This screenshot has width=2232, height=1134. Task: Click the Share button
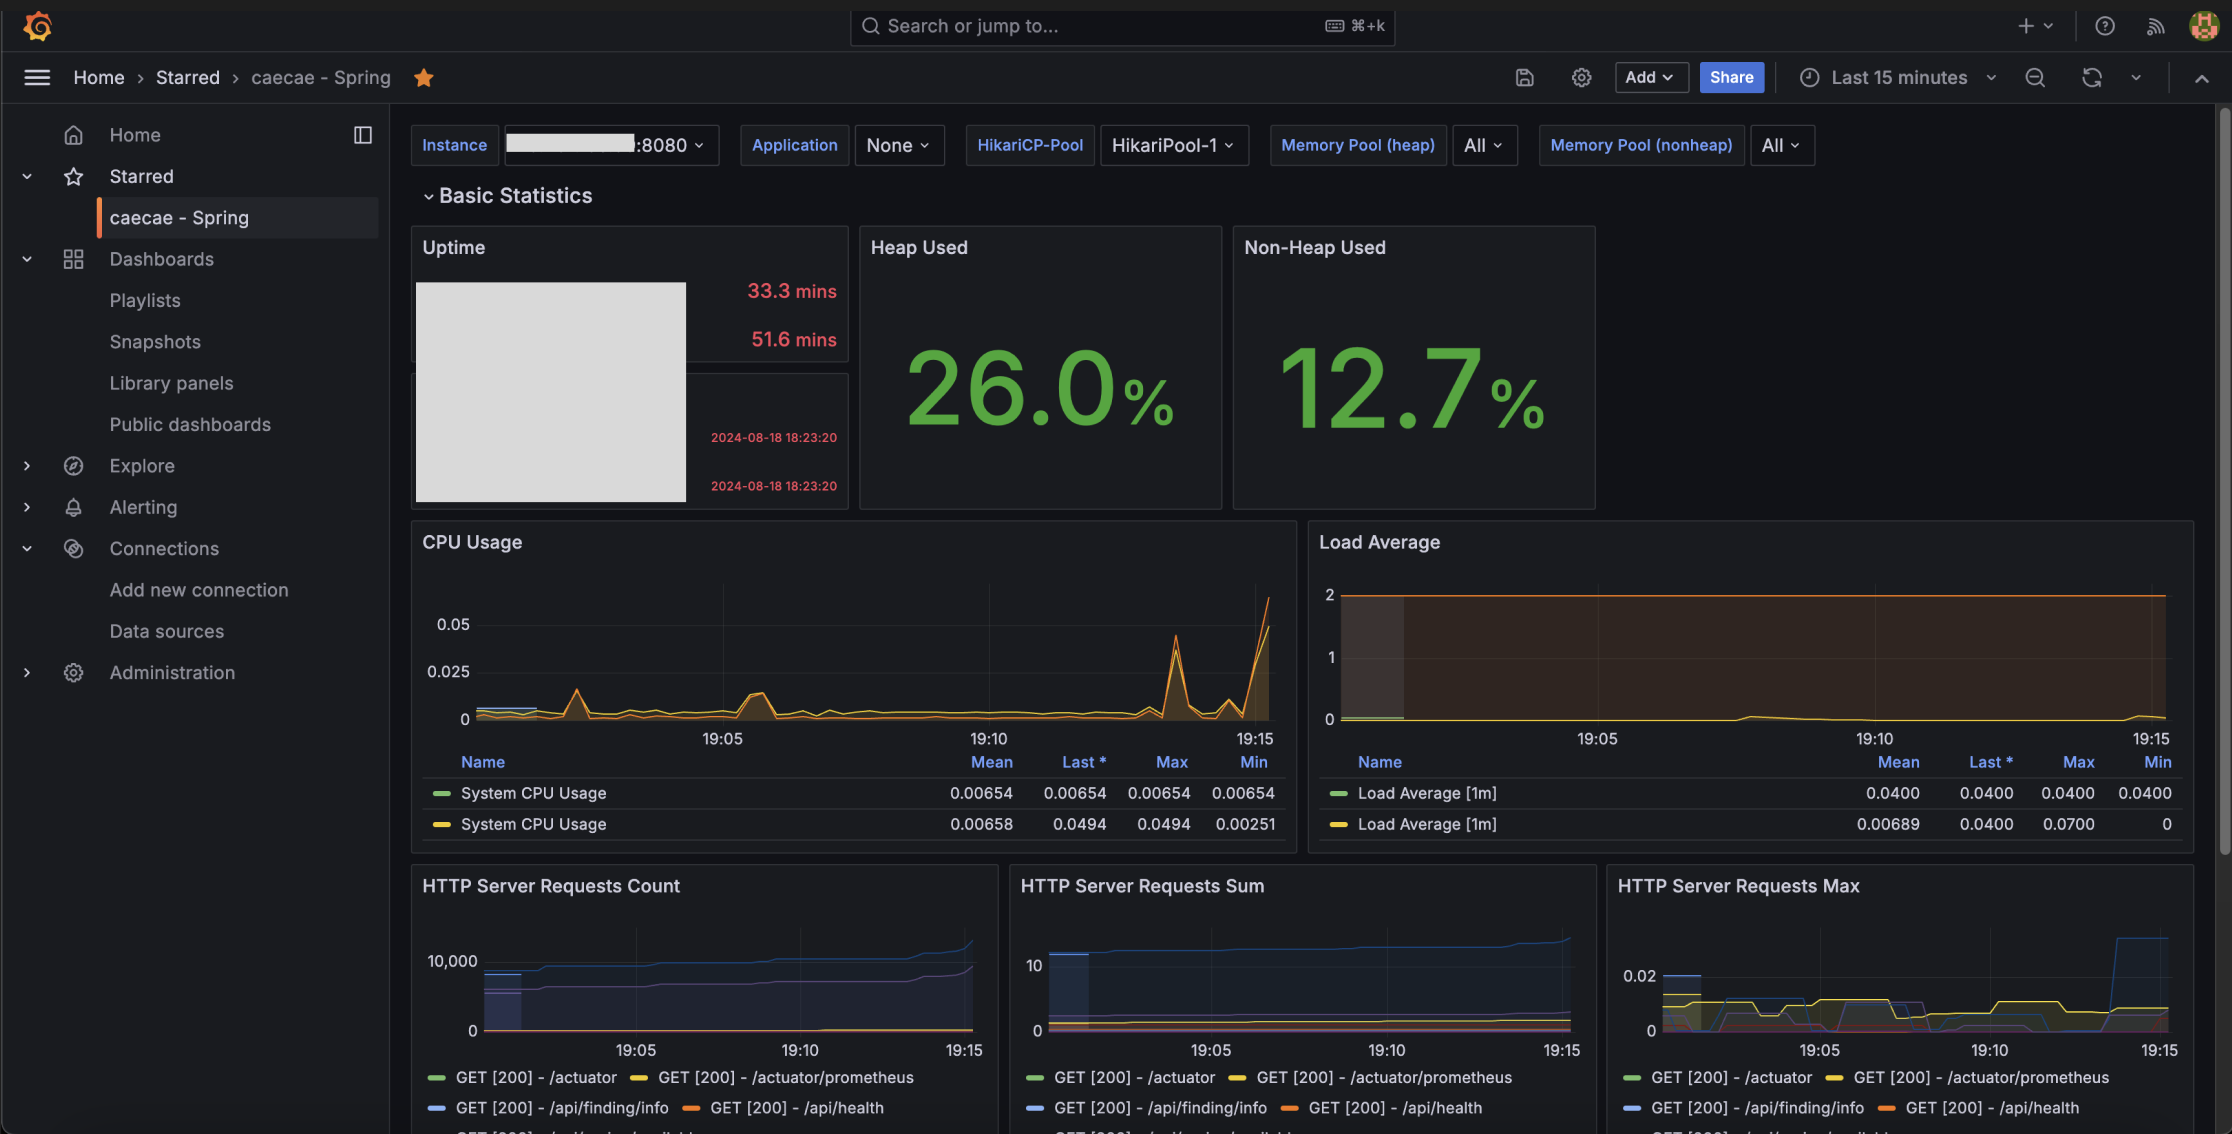pos(1731,77)
